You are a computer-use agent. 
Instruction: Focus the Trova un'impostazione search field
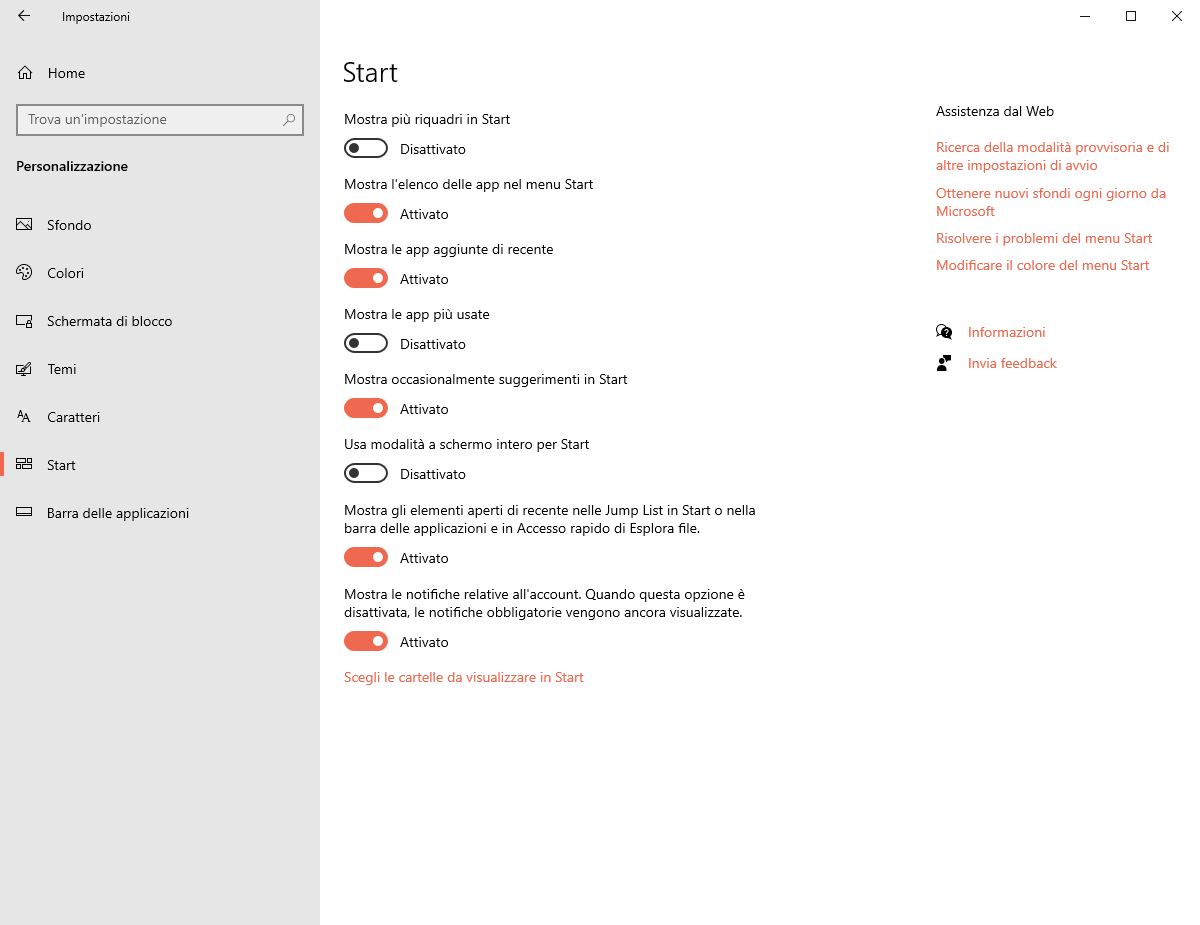coord(150,120)
